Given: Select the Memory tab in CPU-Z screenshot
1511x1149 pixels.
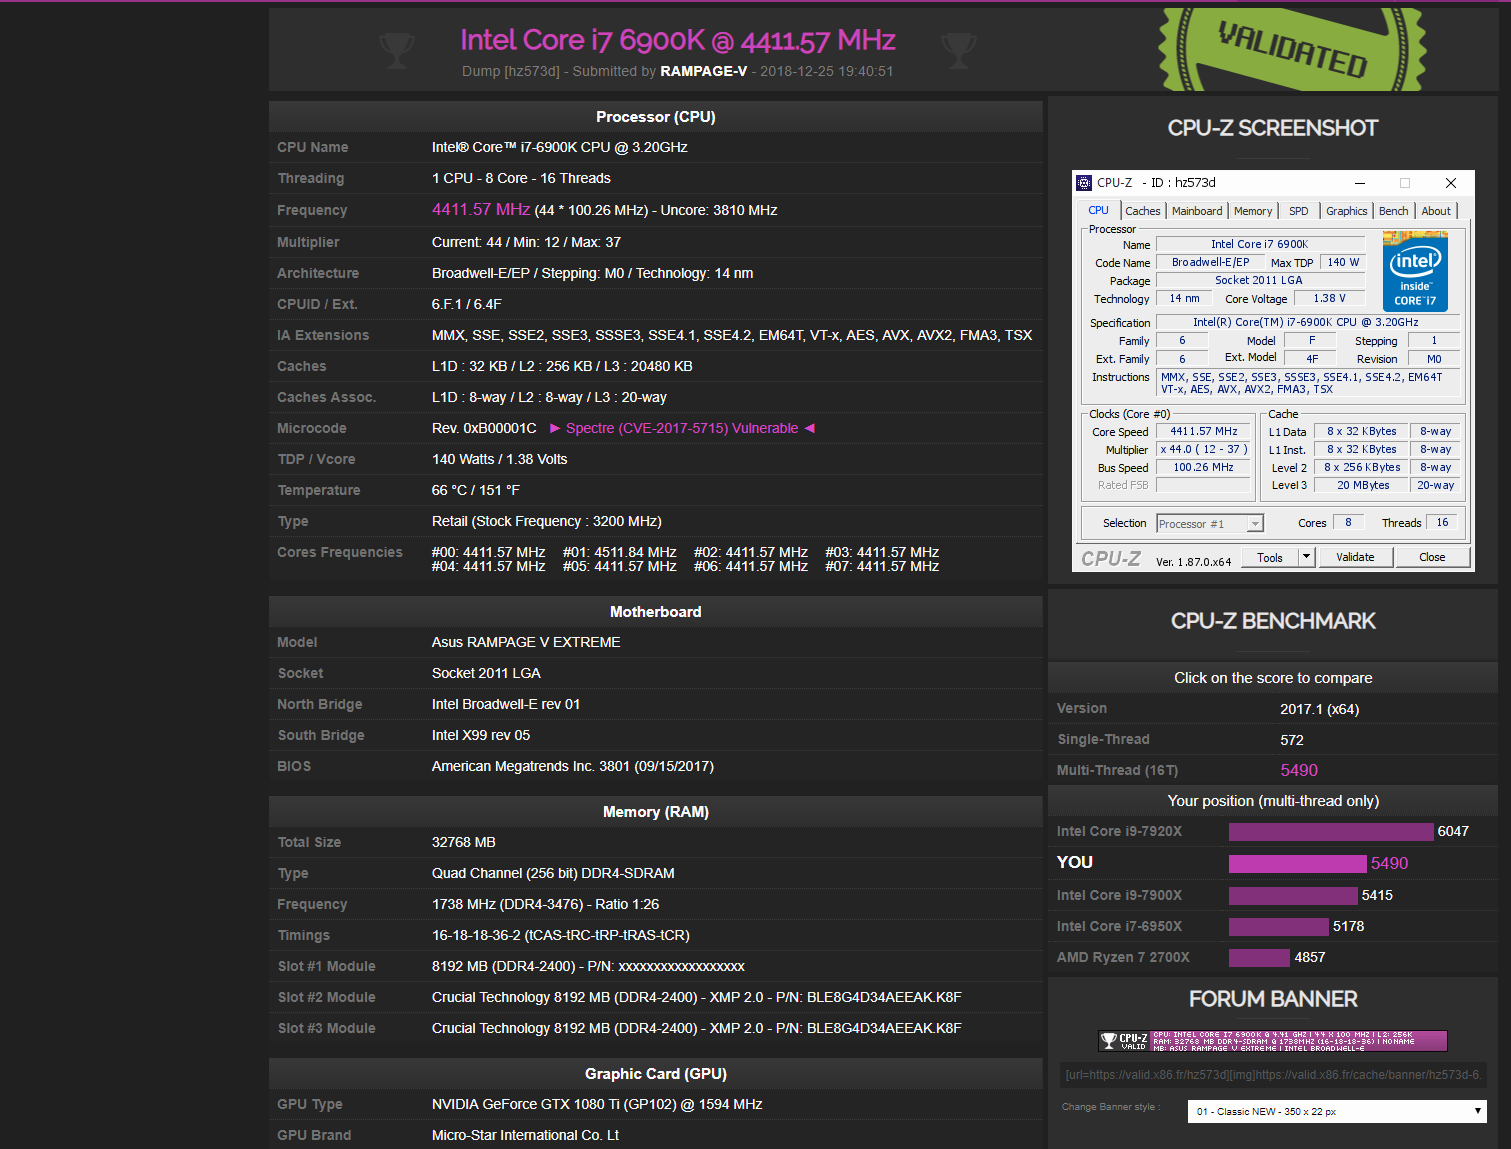Looking at the screenshot, I should (x=1253, y=211).
